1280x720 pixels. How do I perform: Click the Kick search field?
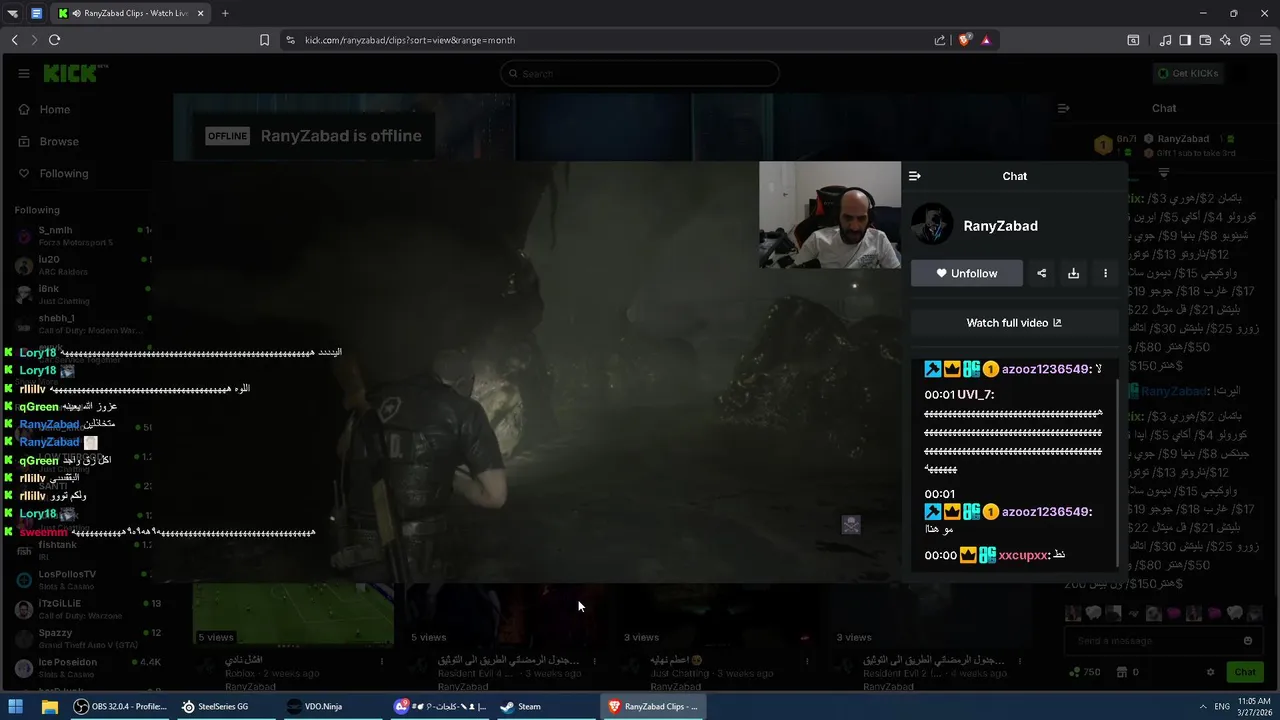pyautogui.click(x=640, y=73)
